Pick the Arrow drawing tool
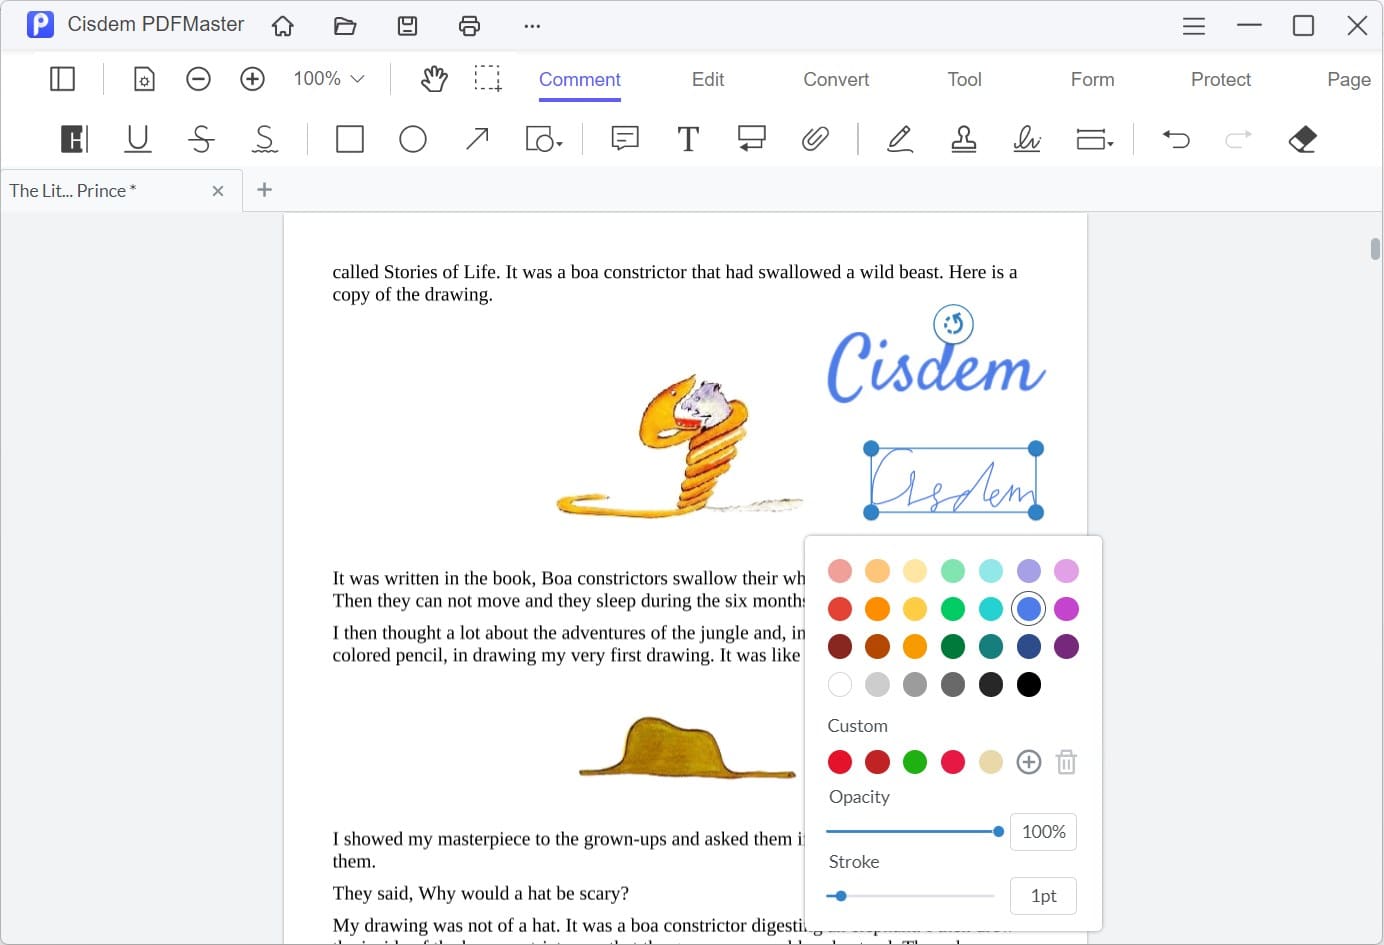1384x945 pixels. point(477,139)
